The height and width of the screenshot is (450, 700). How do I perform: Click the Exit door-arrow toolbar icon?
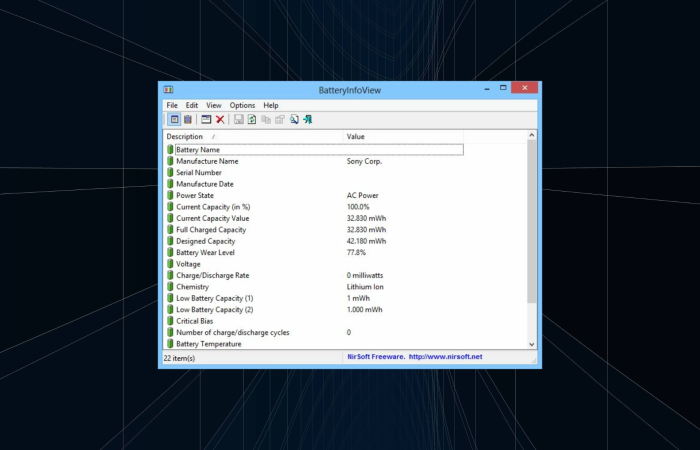coord(308,119)
